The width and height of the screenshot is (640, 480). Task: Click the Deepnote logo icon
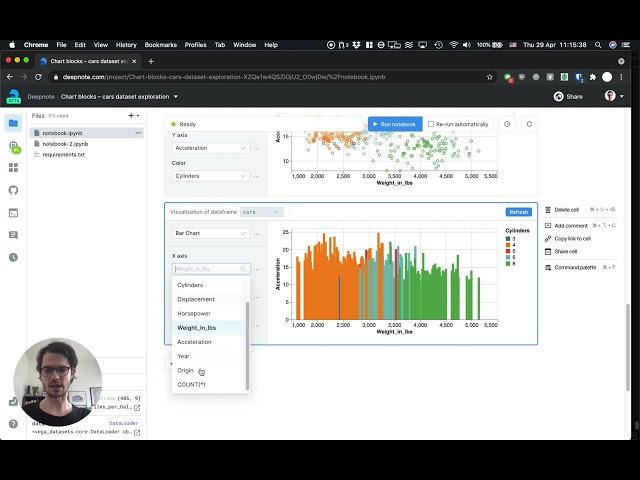[13, 96]
